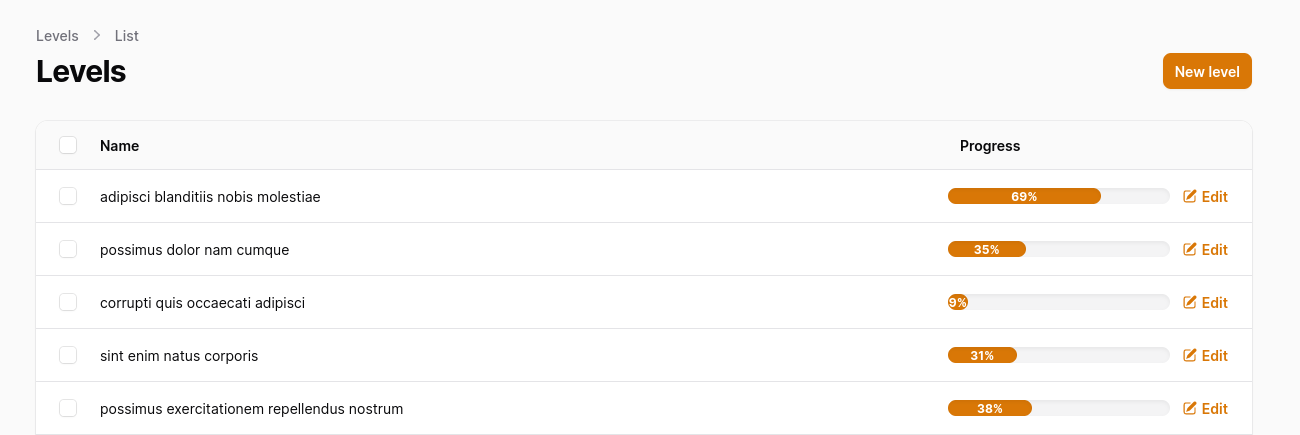
Task: Click the 9% progress bar
Action: pos(1059,302)
